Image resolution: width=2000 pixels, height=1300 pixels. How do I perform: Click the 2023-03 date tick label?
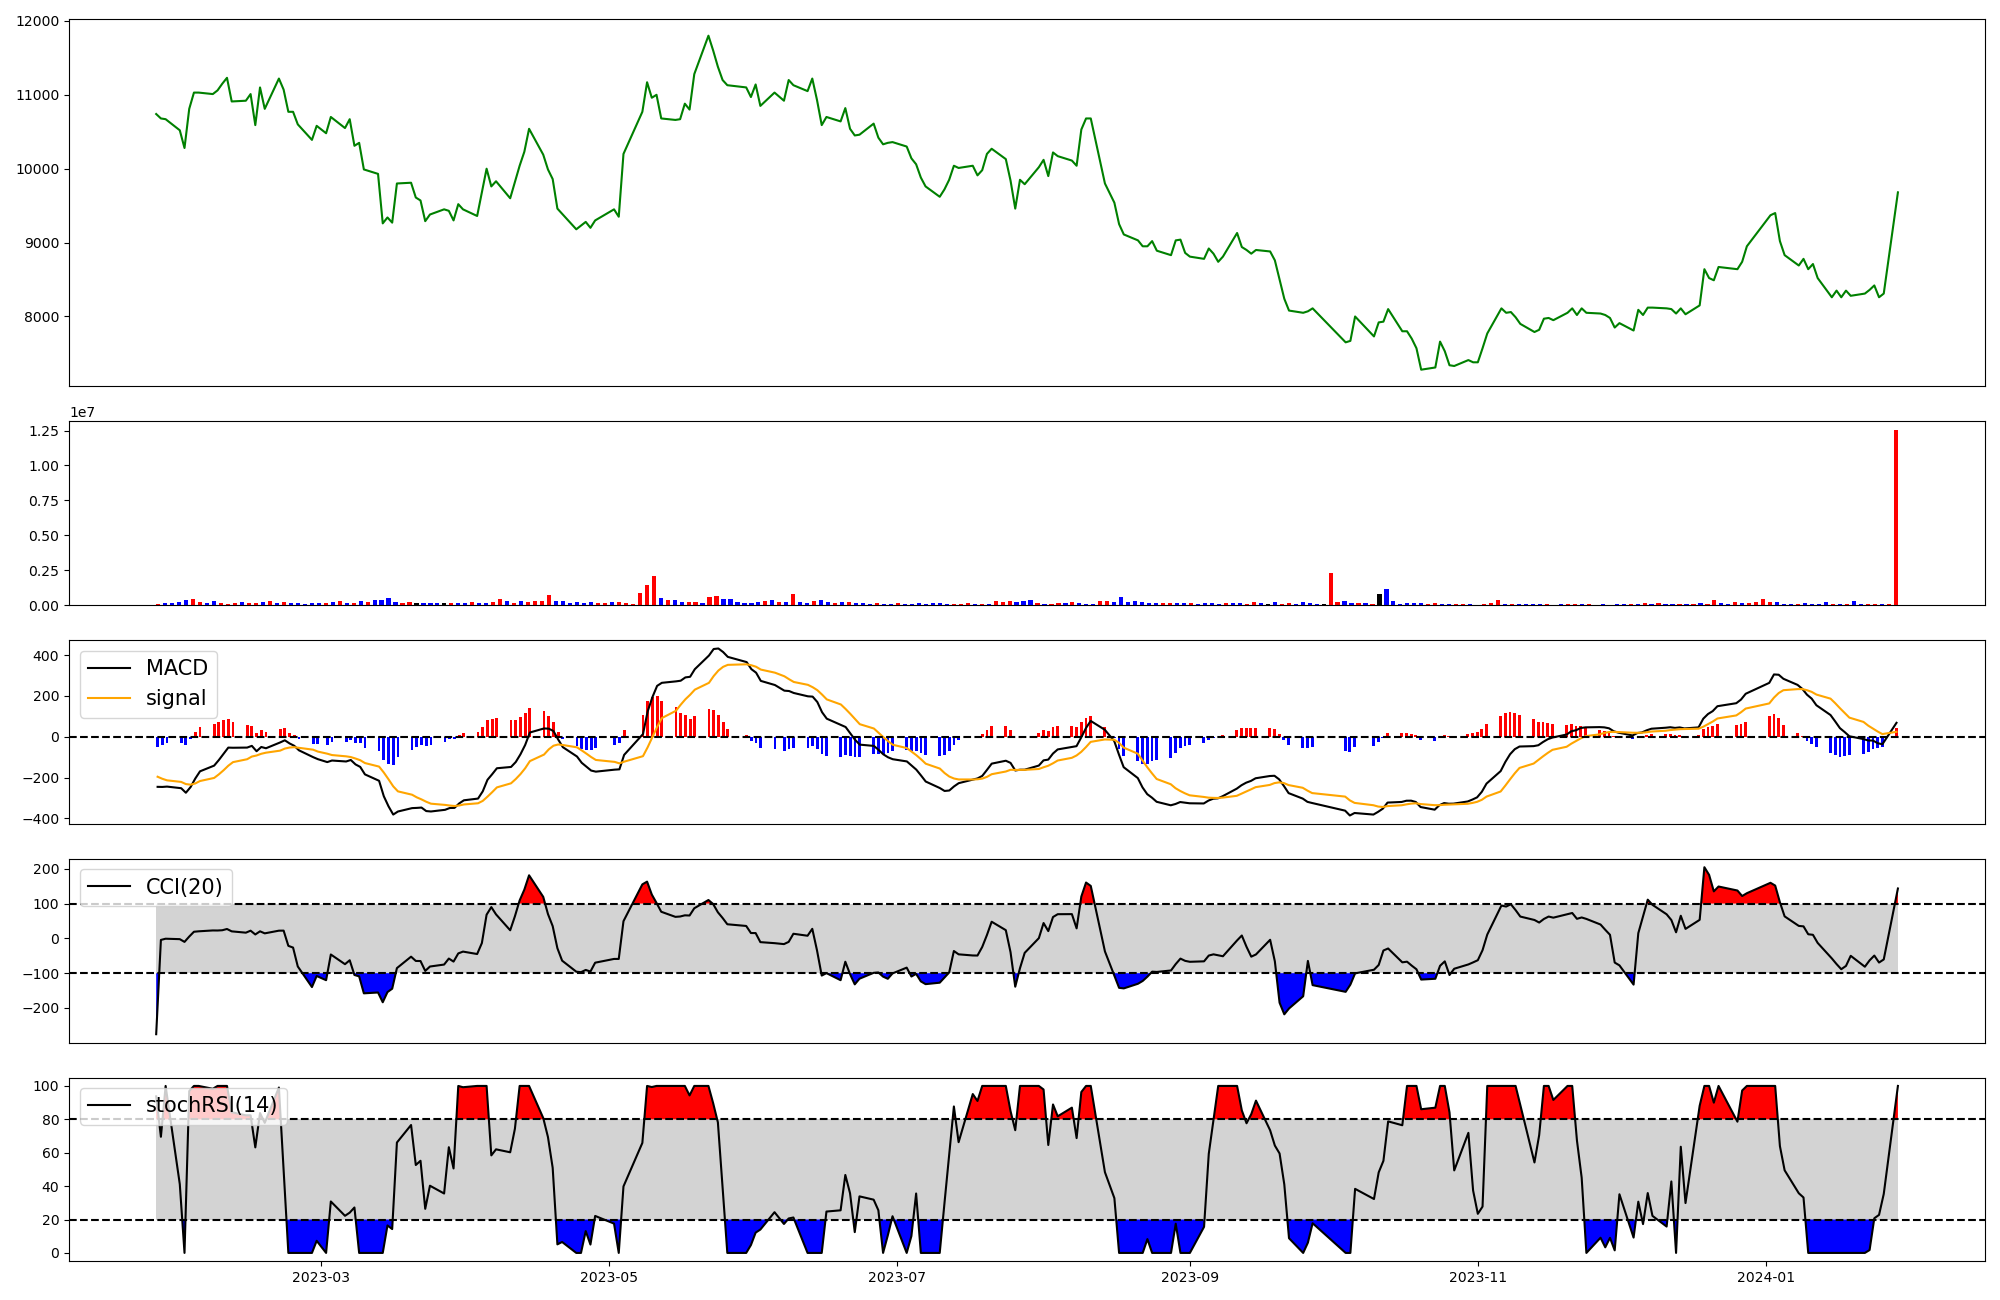tap(321, 1277)
